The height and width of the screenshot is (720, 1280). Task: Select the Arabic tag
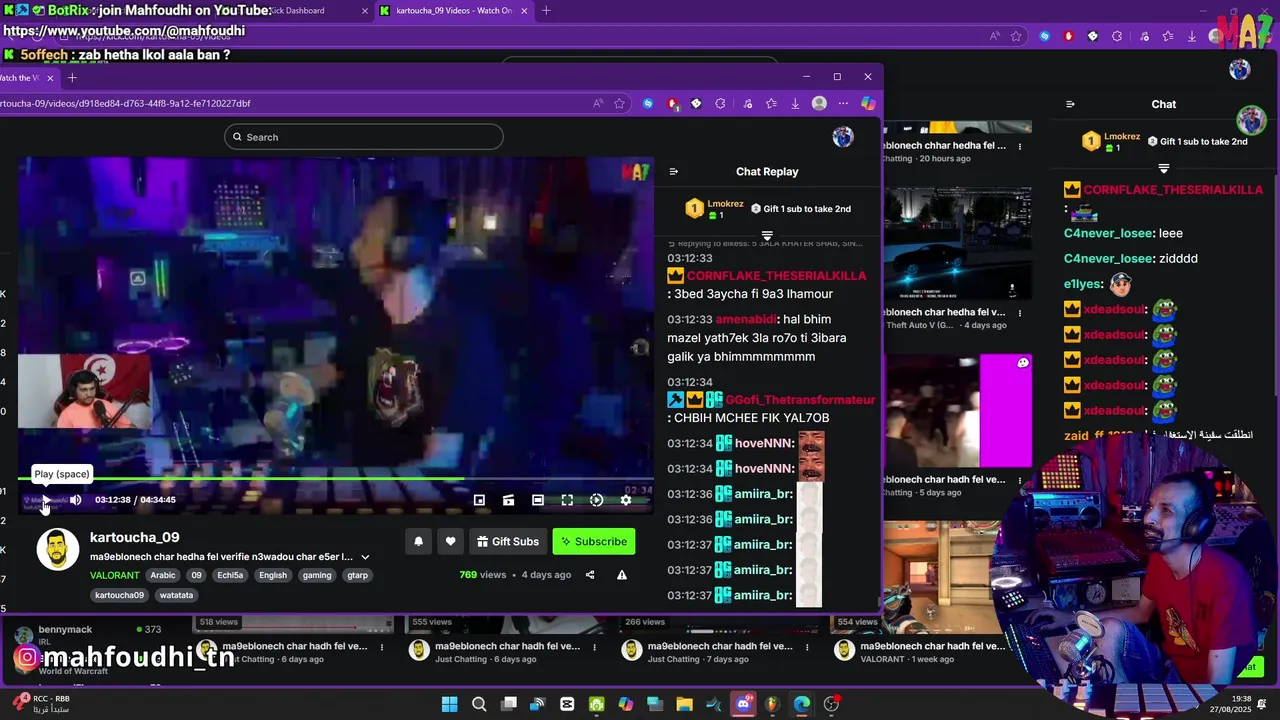[x=163, y=575]
